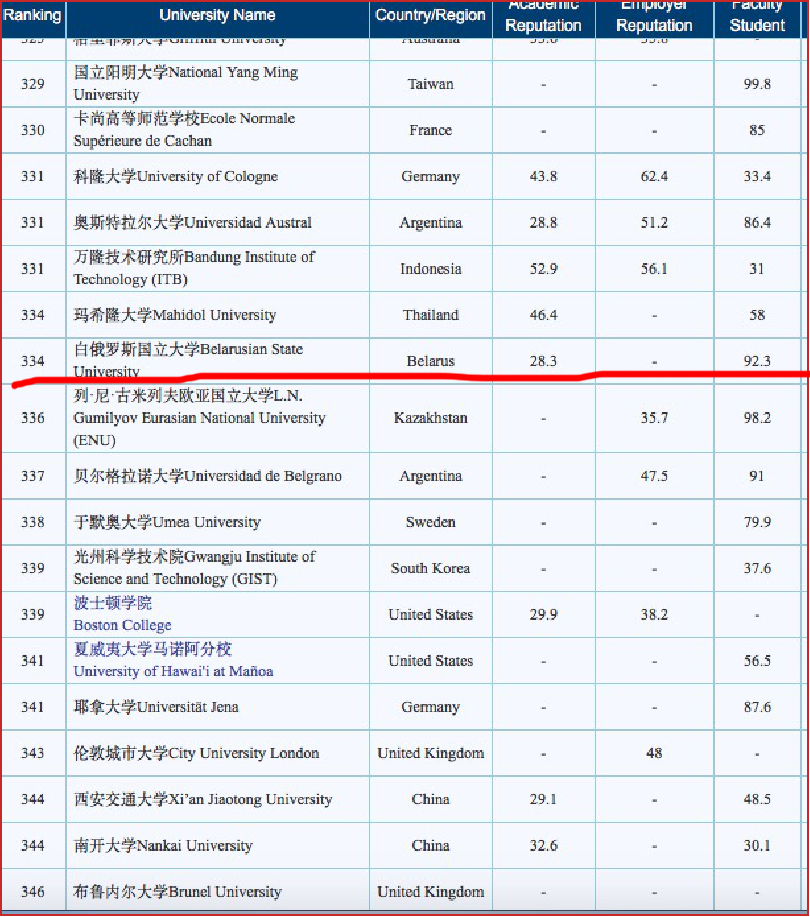The width and height of the screenshot is (810, 917).
Task: Click the Faculty Student column header
Action: [757, 18]
